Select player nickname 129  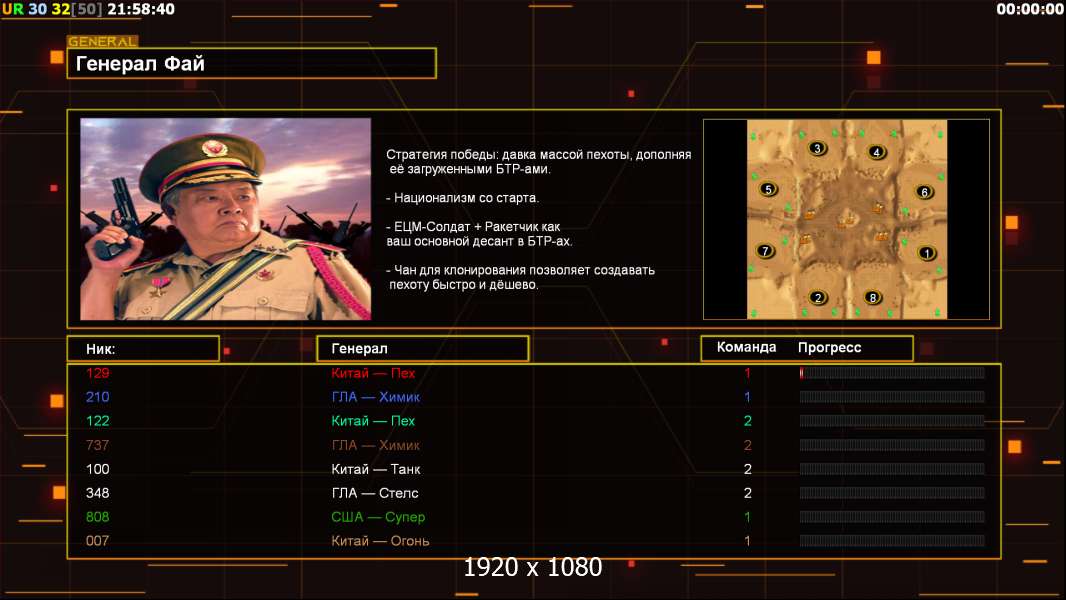point(97,372)
